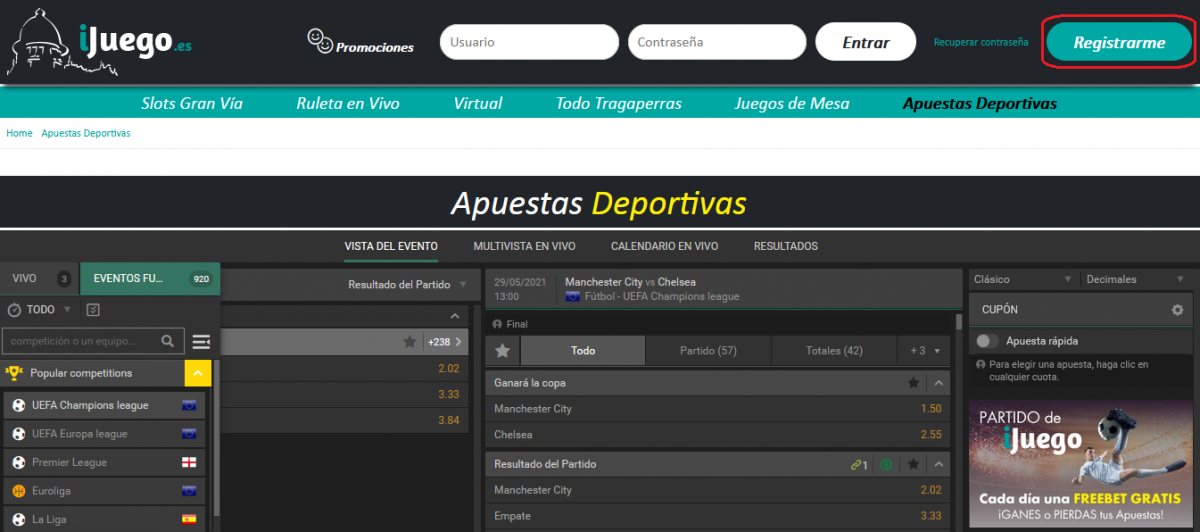Open the Clásico view dropdown

[x=1022, y=280]
